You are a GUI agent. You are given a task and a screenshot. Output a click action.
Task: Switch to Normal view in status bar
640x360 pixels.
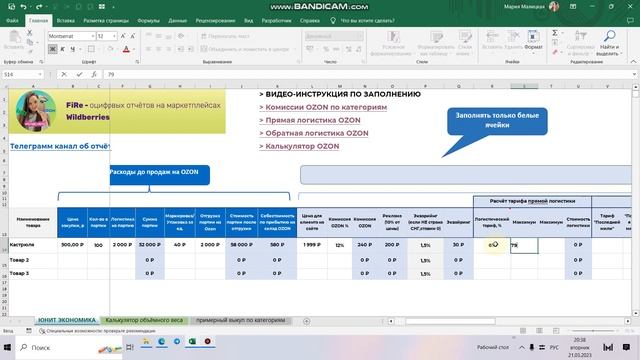[523, 331]
